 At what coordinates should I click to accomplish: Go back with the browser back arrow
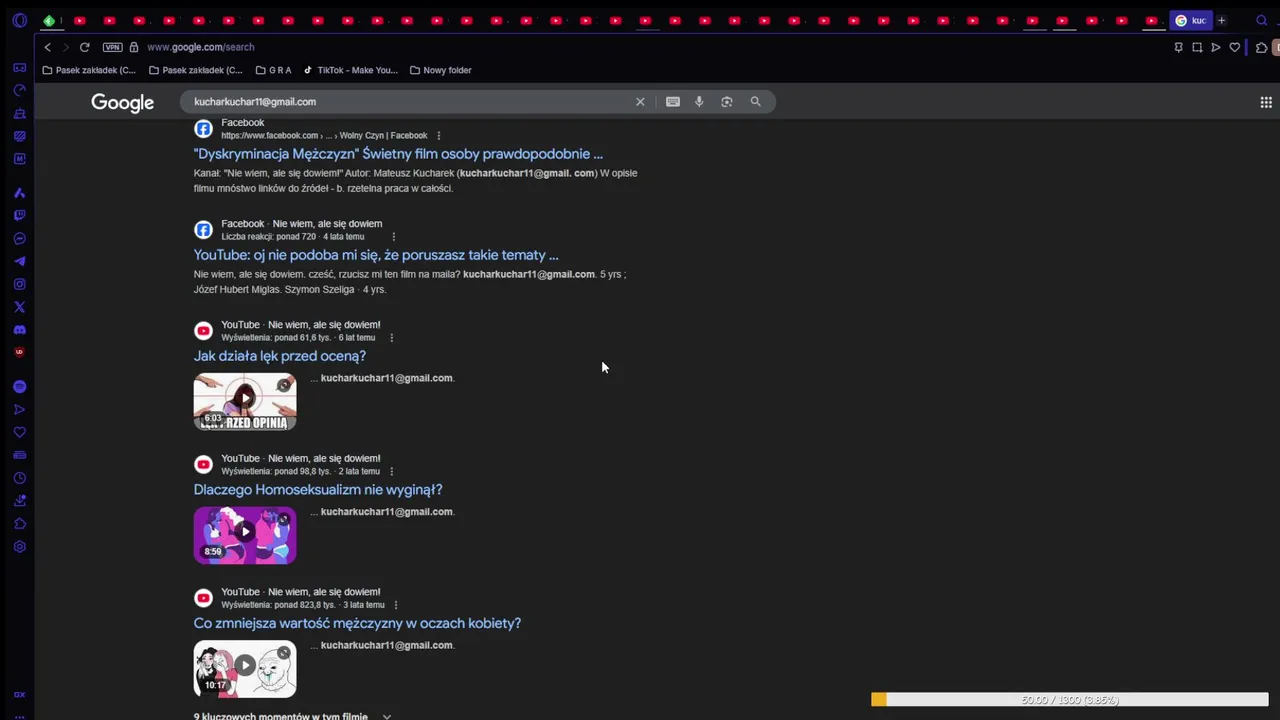(x=47, y=47)
